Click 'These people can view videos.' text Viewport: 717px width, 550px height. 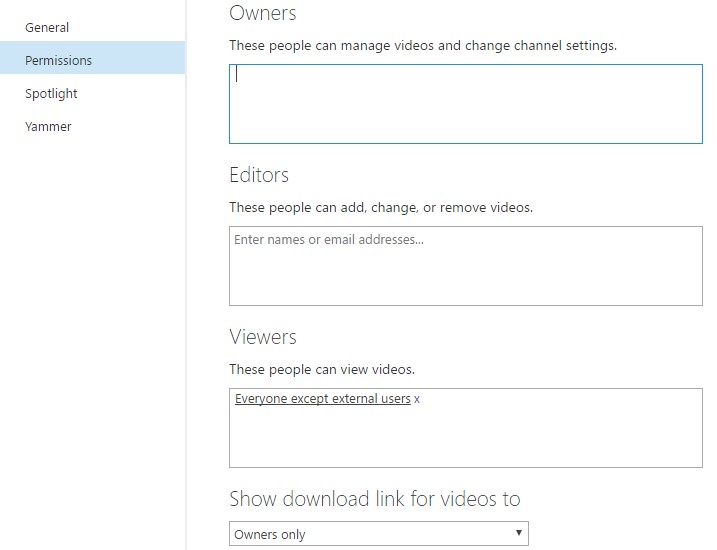[x=322, y=369]
